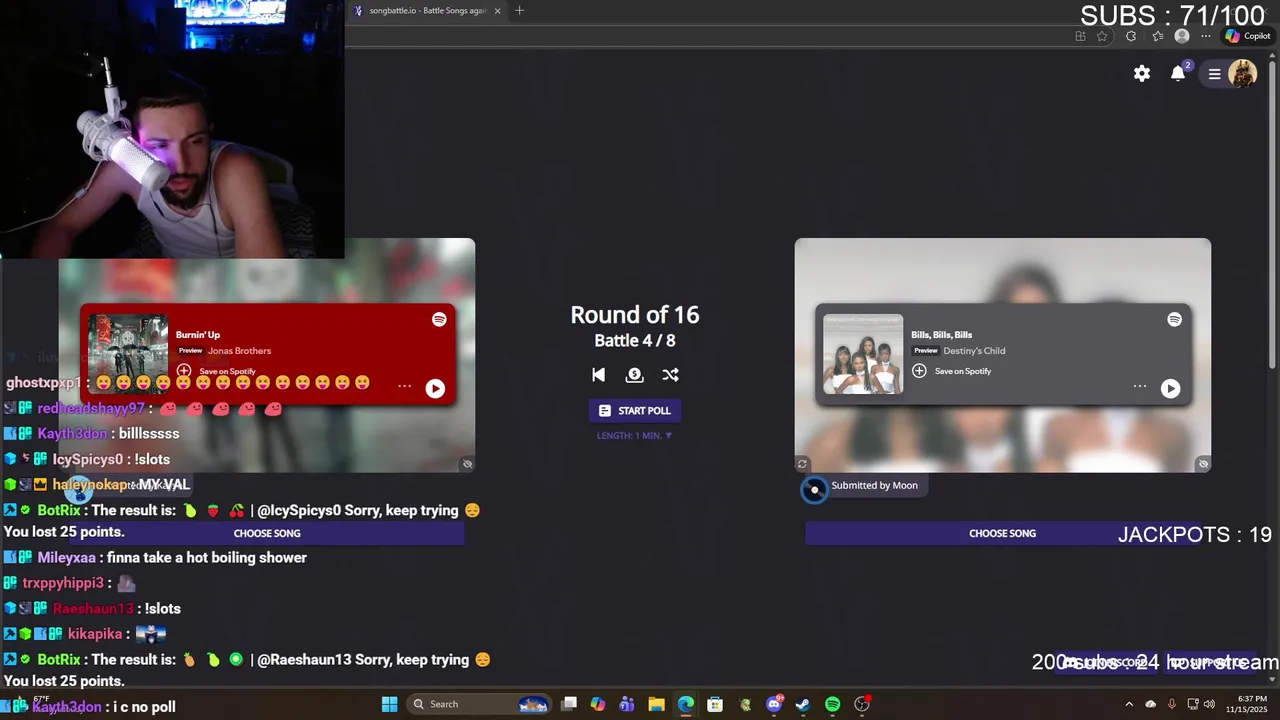Select the songbattle.io browser tab
The image size is (1280, 720).
(x=427, y=11)
